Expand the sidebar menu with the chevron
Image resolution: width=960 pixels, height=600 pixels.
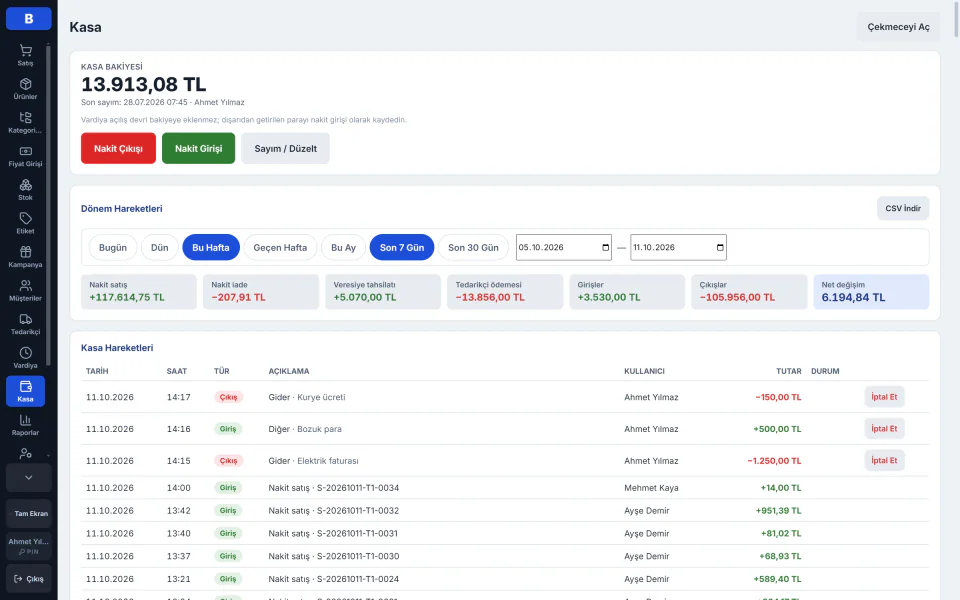click(x=29, y=478)
